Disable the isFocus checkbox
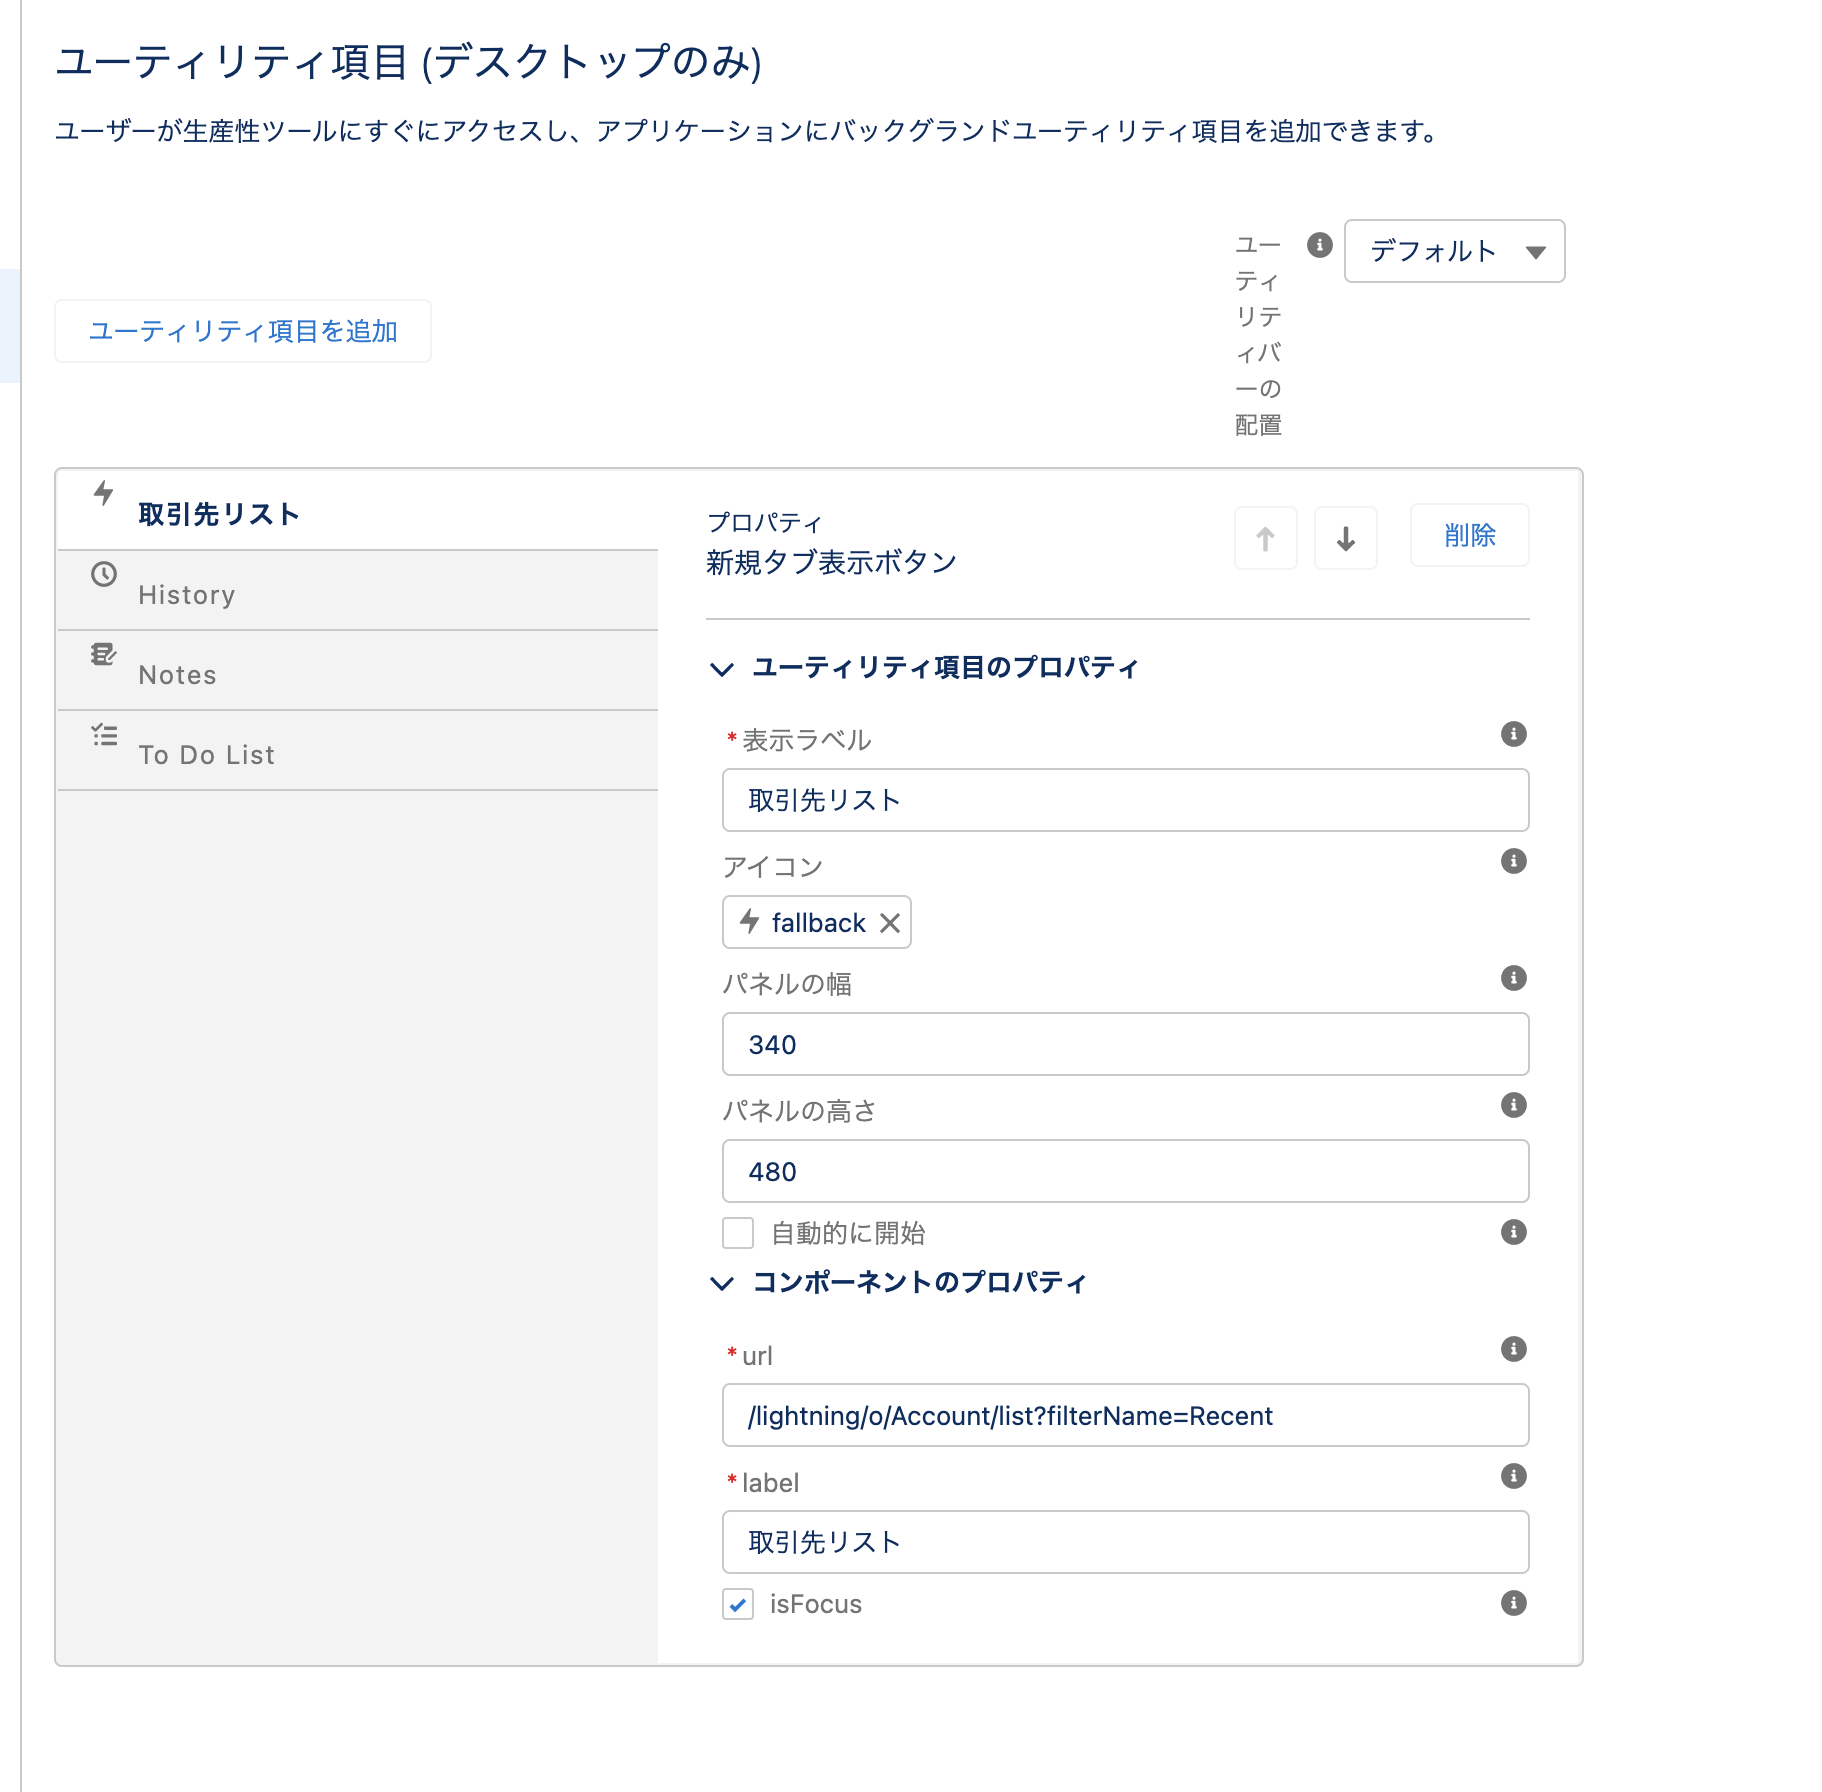The height and width of the screenshot is (1792, 1822). coord(737,1604)
